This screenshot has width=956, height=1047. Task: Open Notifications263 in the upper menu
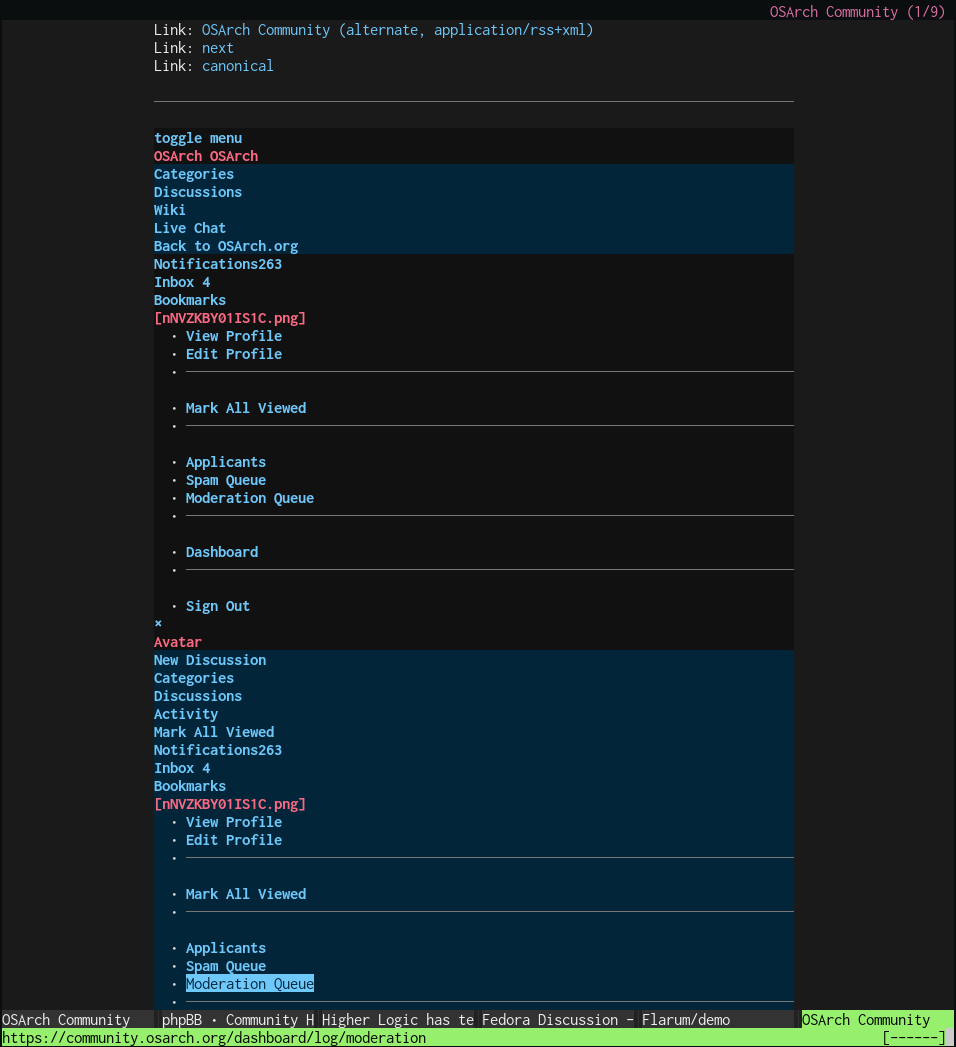click(218, 264)
